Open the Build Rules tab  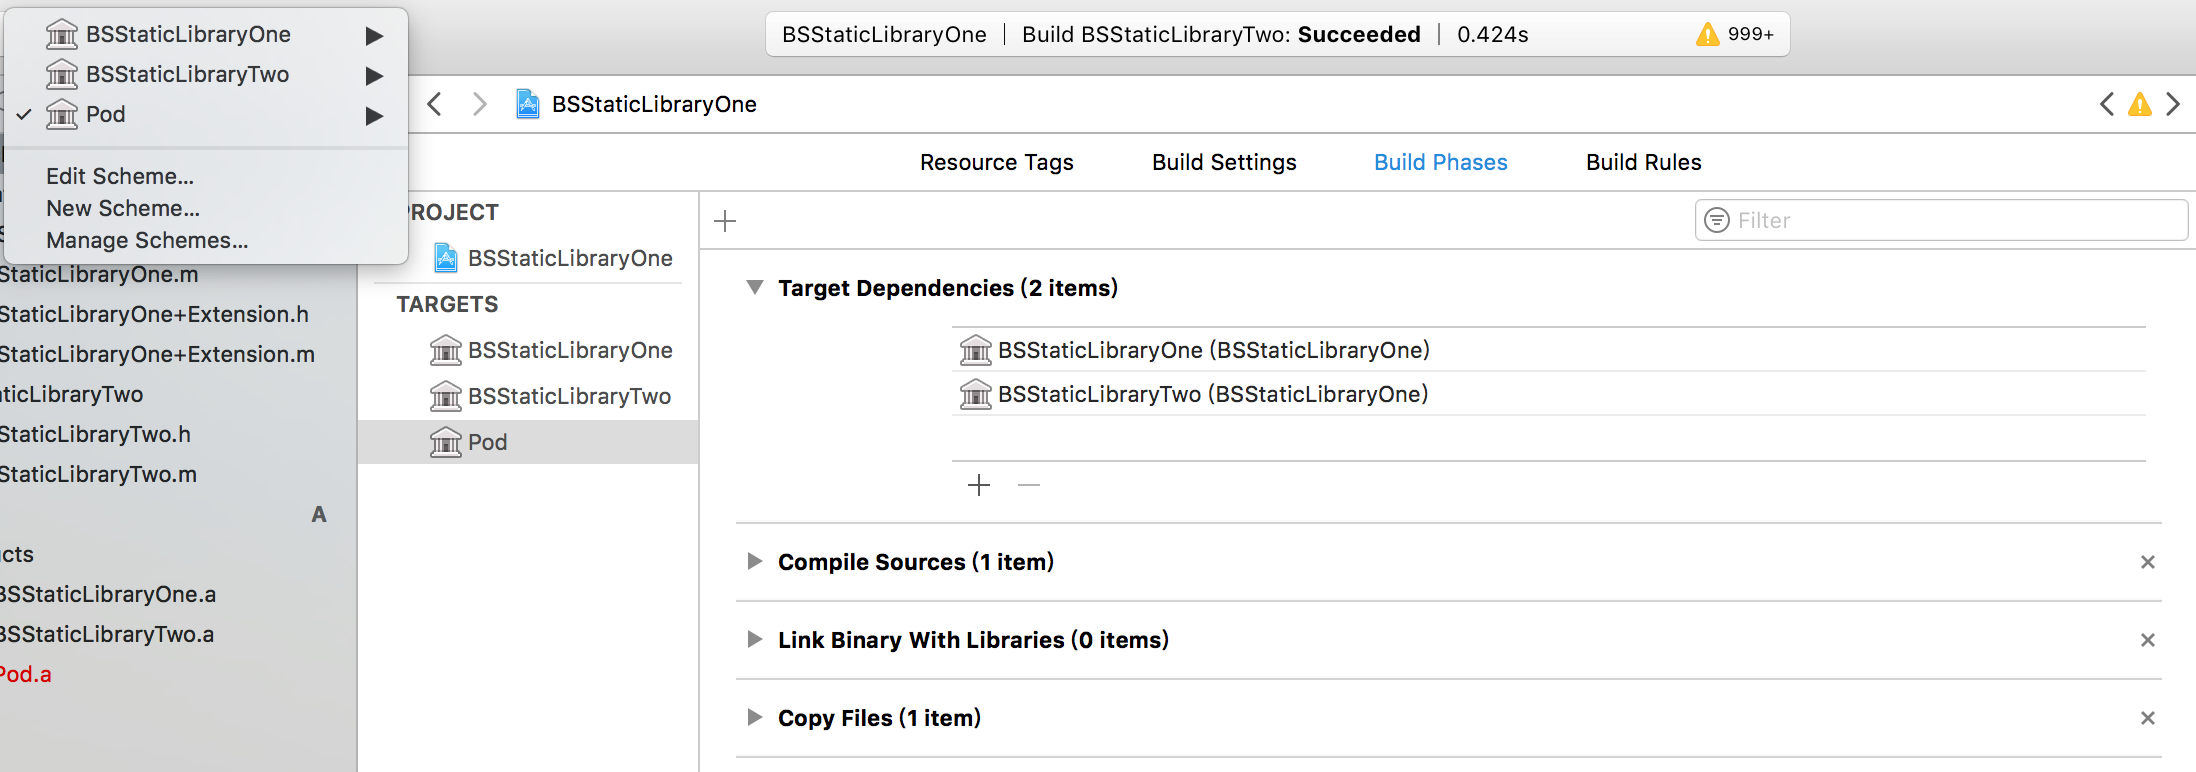point(1643,162)
